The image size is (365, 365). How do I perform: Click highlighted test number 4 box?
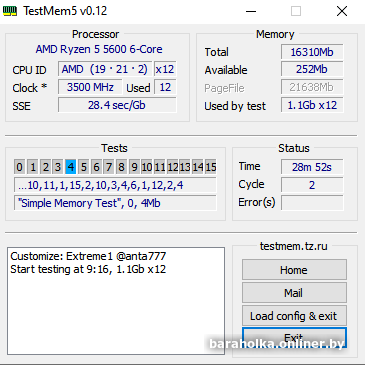click(x=71, y=167)
